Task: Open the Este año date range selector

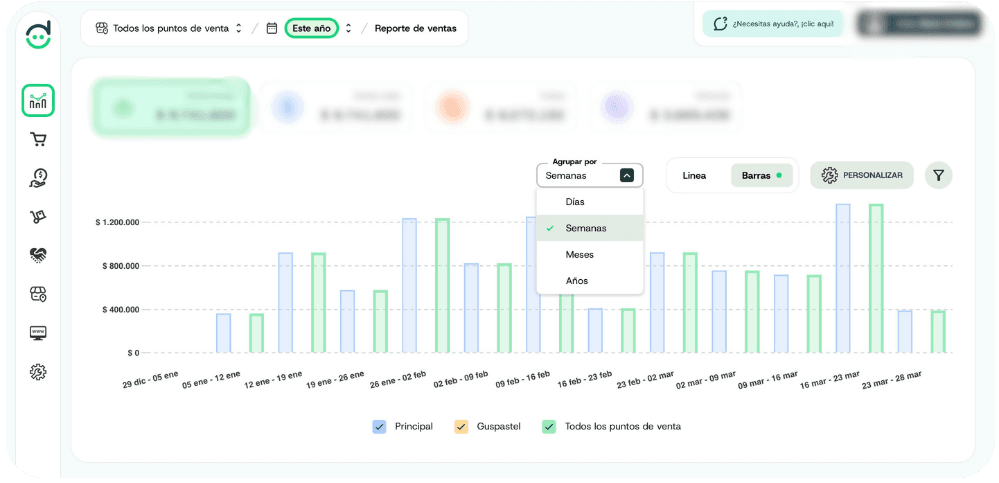Action: tap(311, 28)
